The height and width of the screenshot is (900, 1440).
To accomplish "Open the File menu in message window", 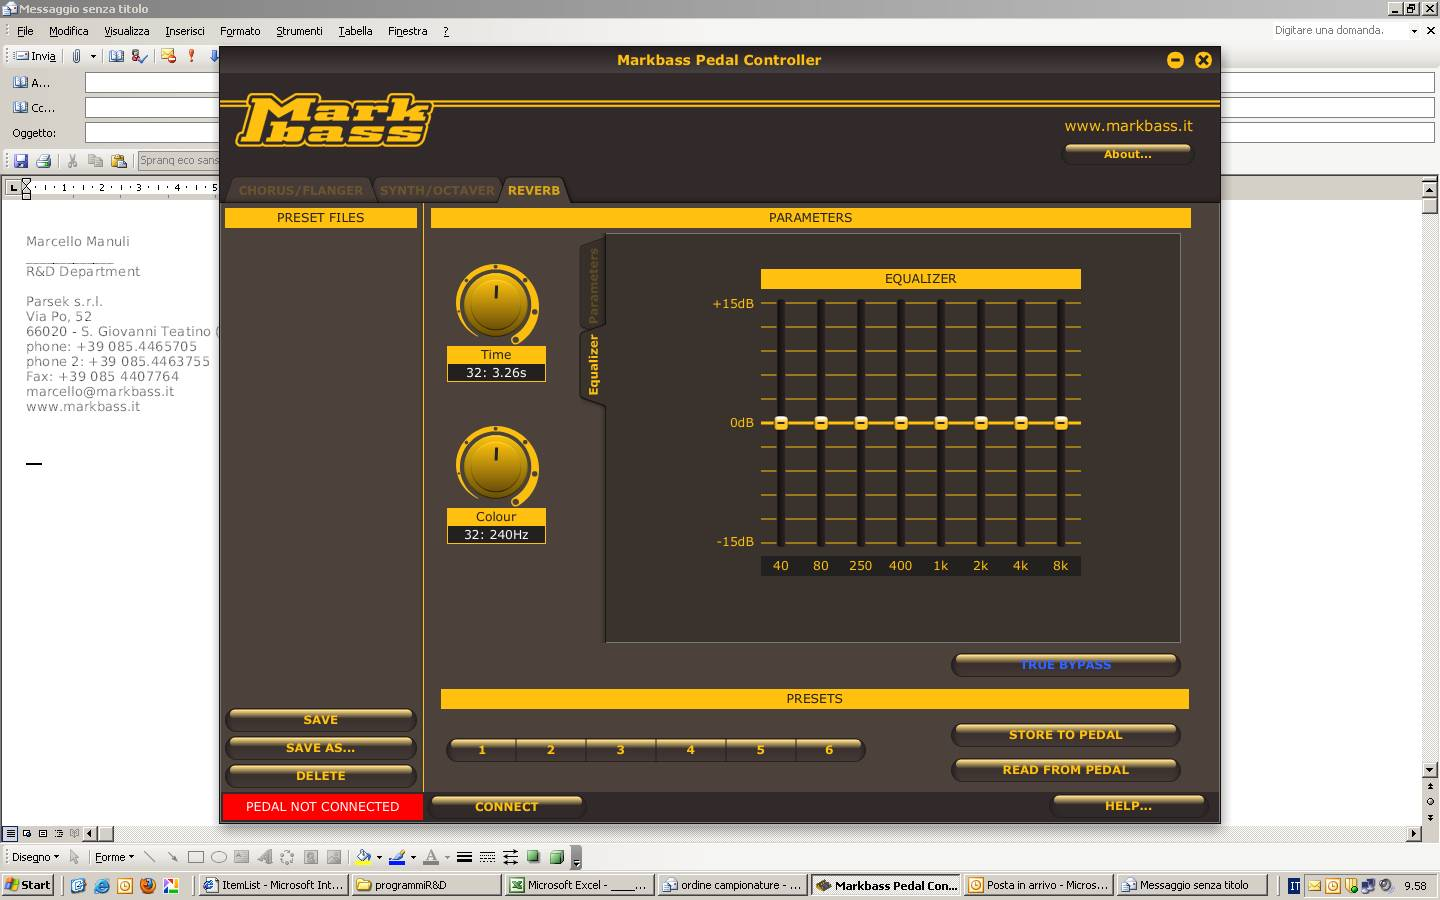I will point(25,31).
